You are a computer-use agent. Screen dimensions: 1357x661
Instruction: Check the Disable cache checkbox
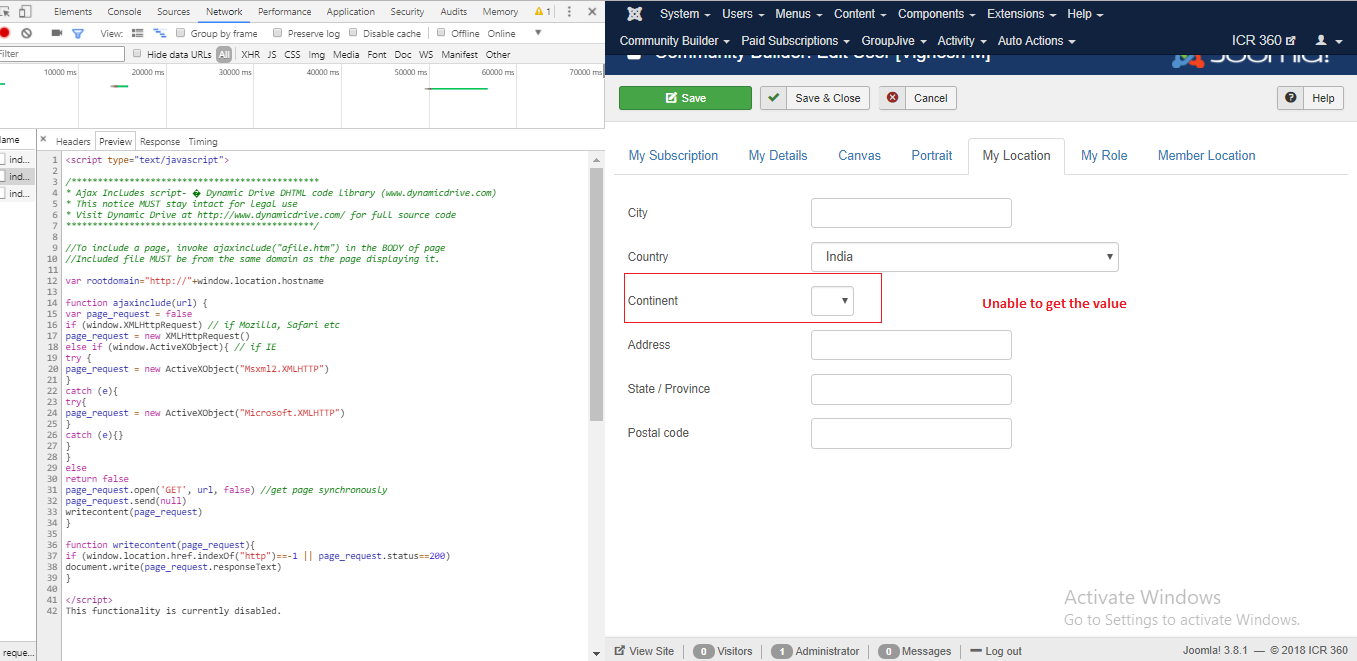tap(353, 33)
